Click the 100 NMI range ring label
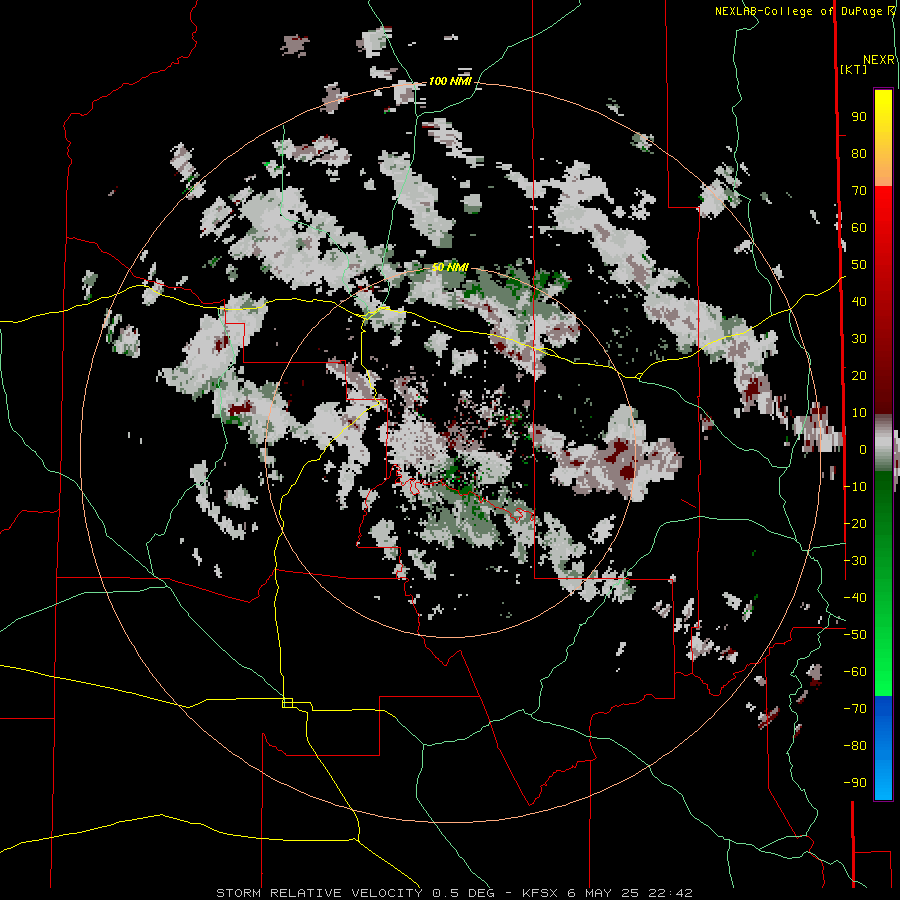This screenshot has width=900, height=900. [450, 82]
